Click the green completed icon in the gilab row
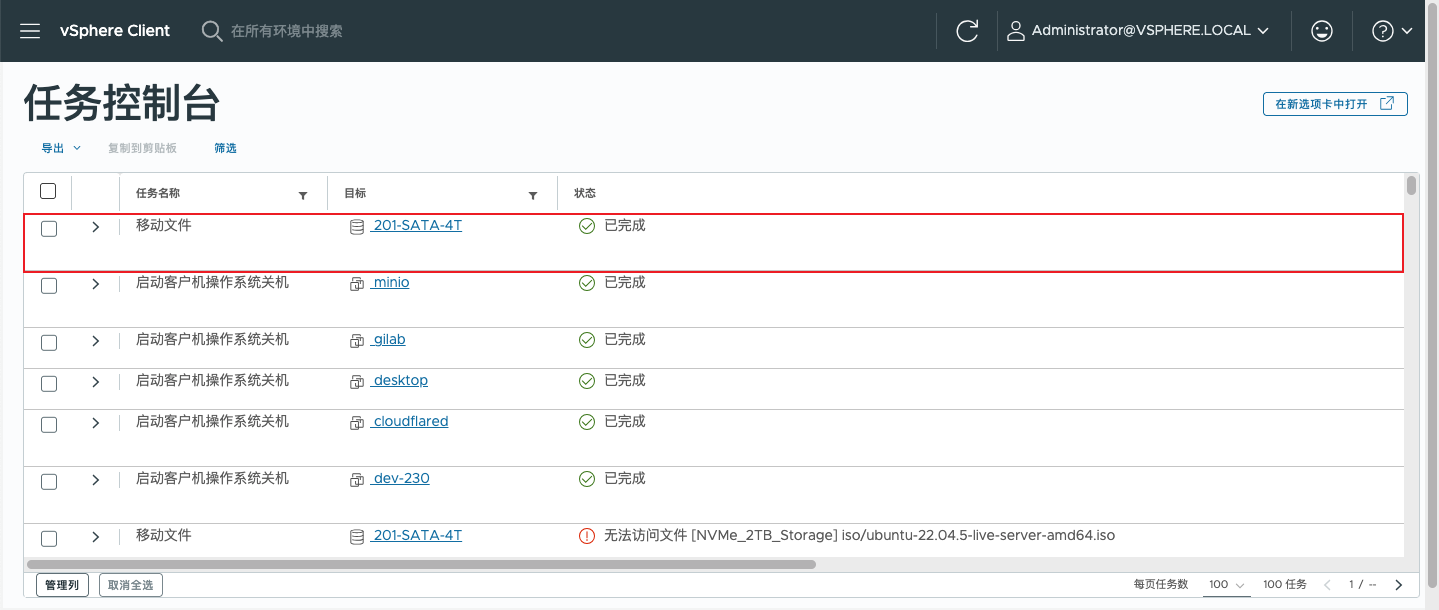 pos(587,340)
